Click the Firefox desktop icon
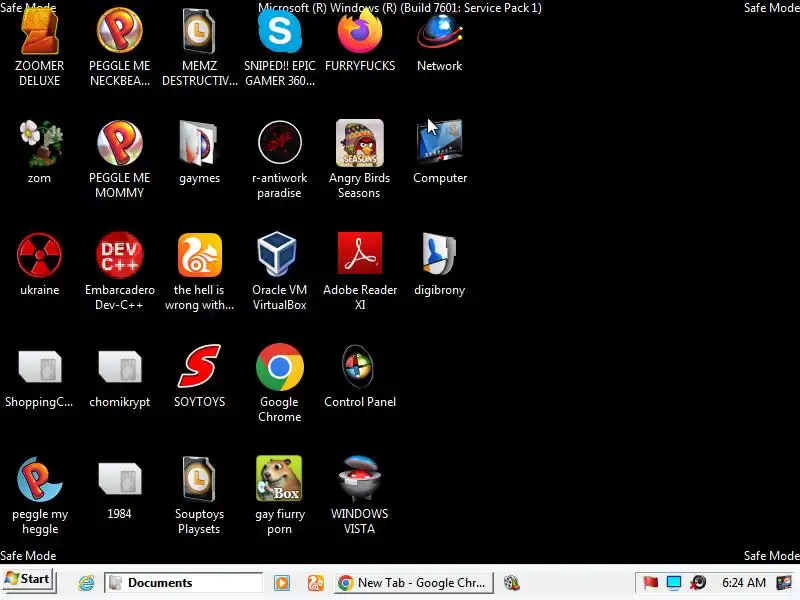This screenshot has height=600, width=800. (x=360, y=32)
